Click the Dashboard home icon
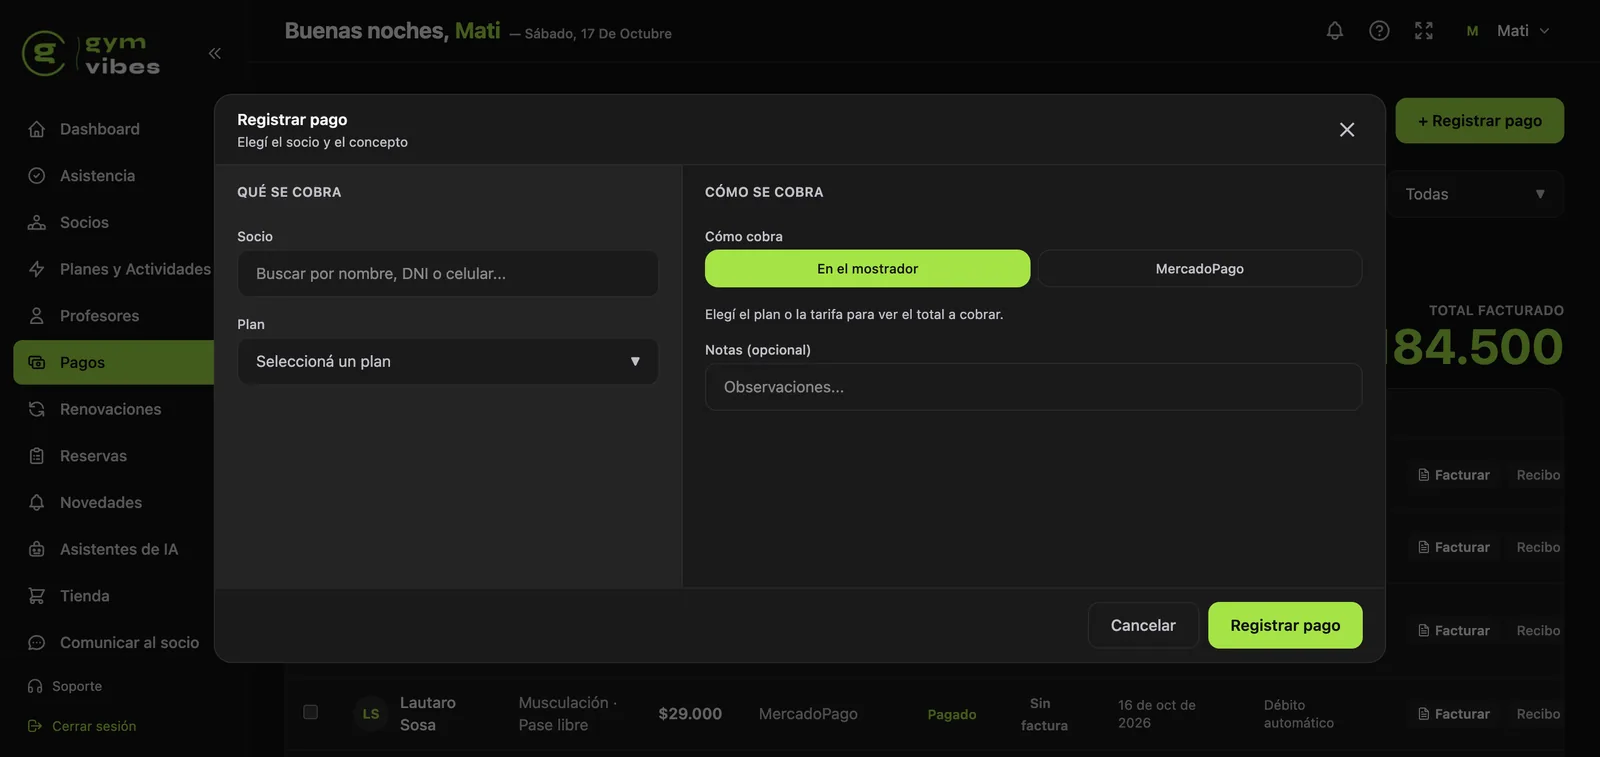This screenshot has height=757, width=1600. pyautogui.click(x=37, y=129)
